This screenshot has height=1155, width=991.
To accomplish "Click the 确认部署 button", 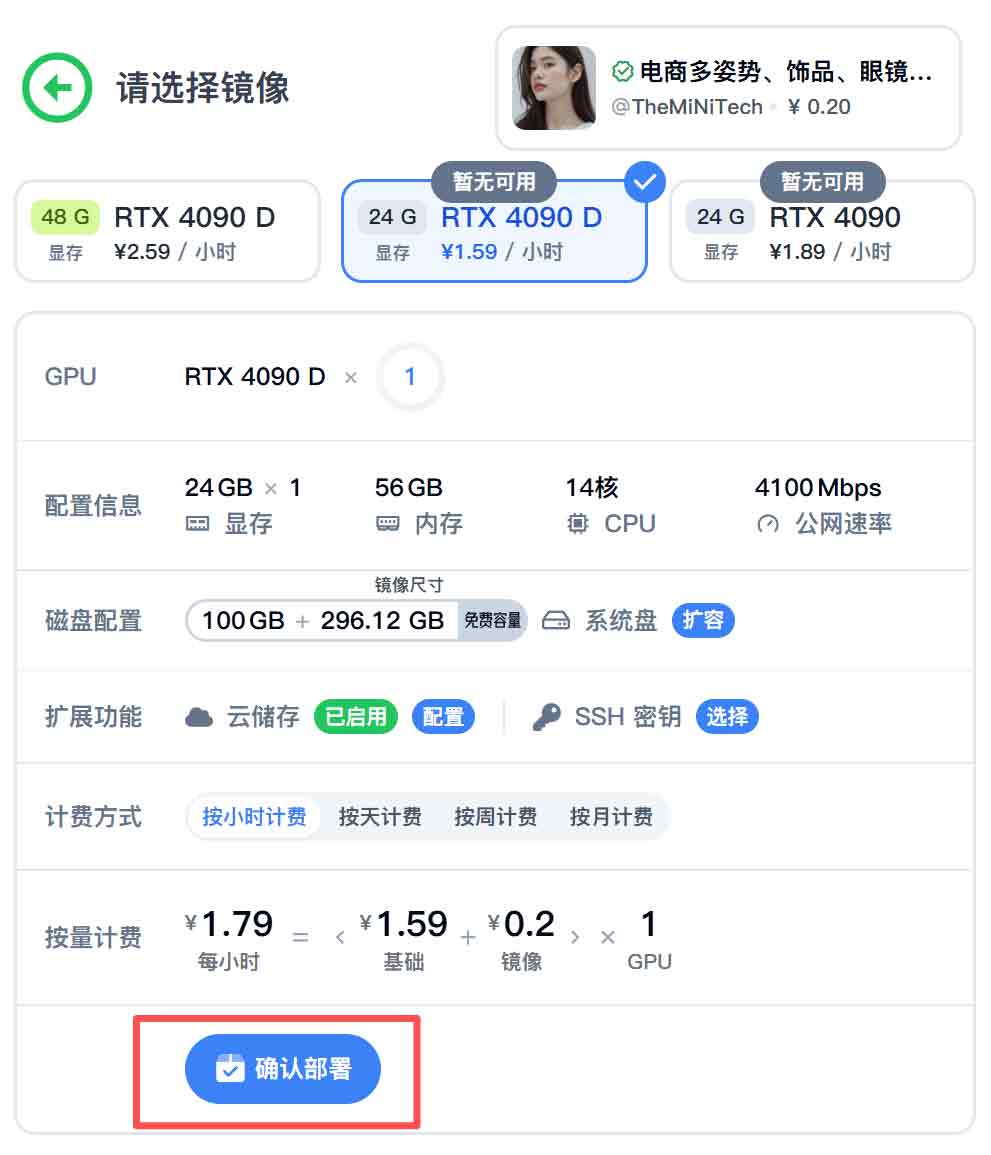I will (x=283, y=1069).
